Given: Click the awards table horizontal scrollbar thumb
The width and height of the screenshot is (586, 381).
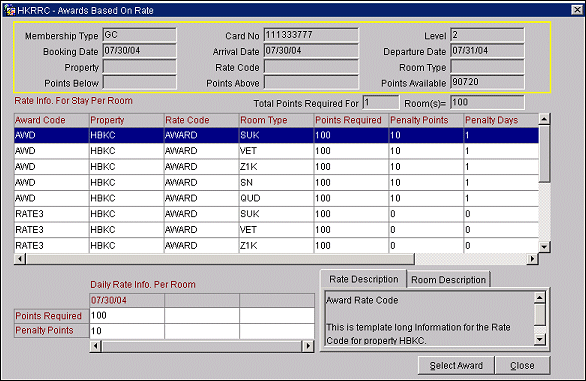Looking at the screenshot, I should (x=220, y=259).
